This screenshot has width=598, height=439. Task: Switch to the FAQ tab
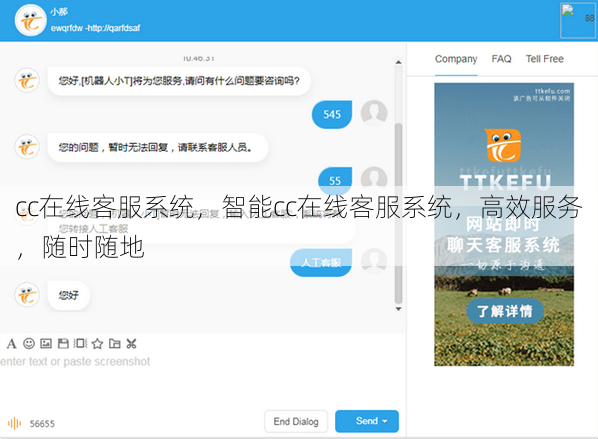[x=501, y=59]
